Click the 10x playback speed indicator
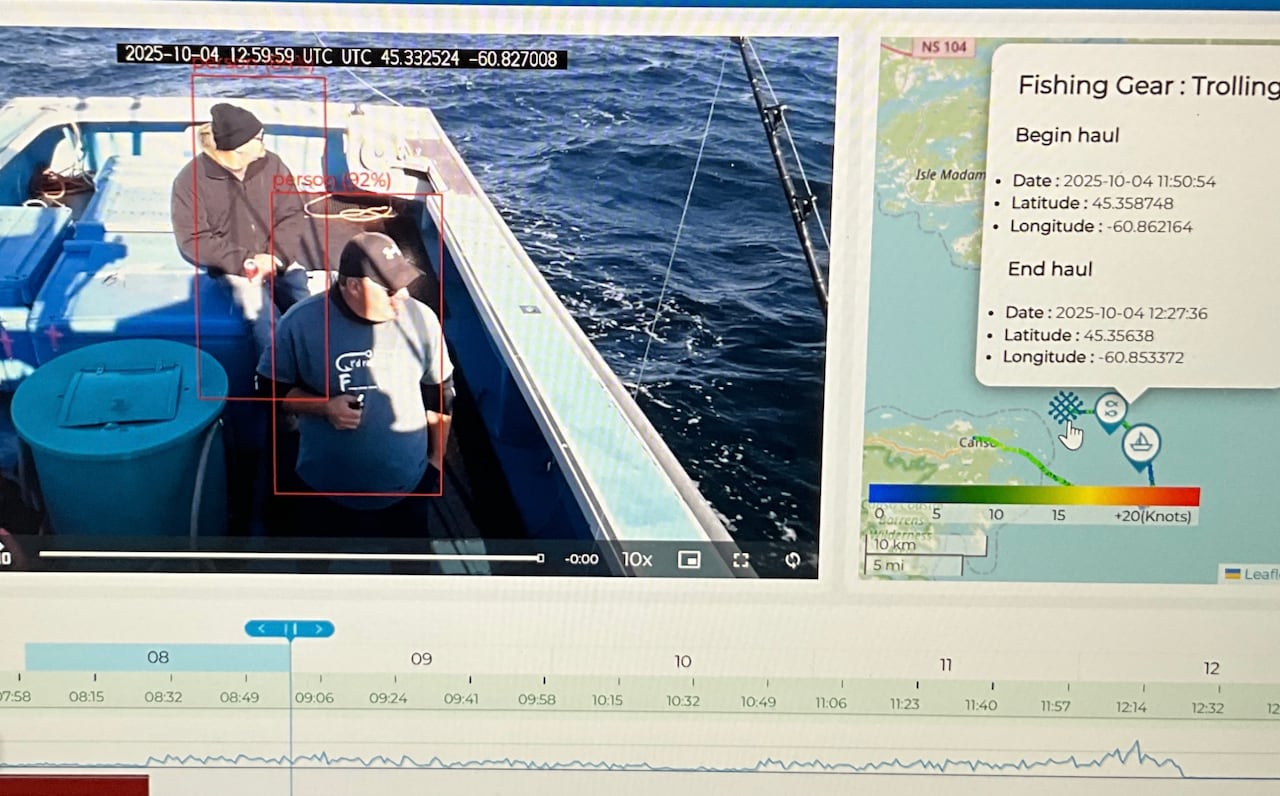Image resolution: width=1280 pixels, height=796 pixels. pos(637,560)
